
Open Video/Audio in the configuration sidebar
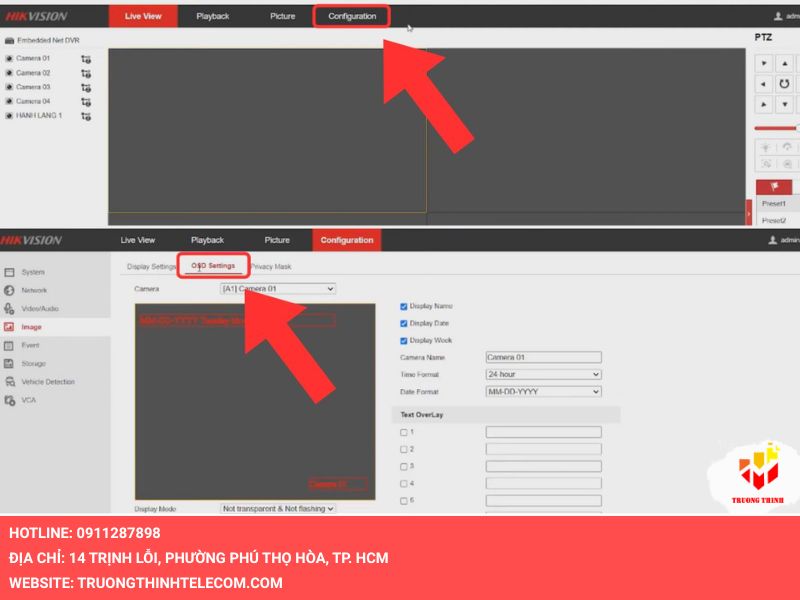[x=40, y=309]
